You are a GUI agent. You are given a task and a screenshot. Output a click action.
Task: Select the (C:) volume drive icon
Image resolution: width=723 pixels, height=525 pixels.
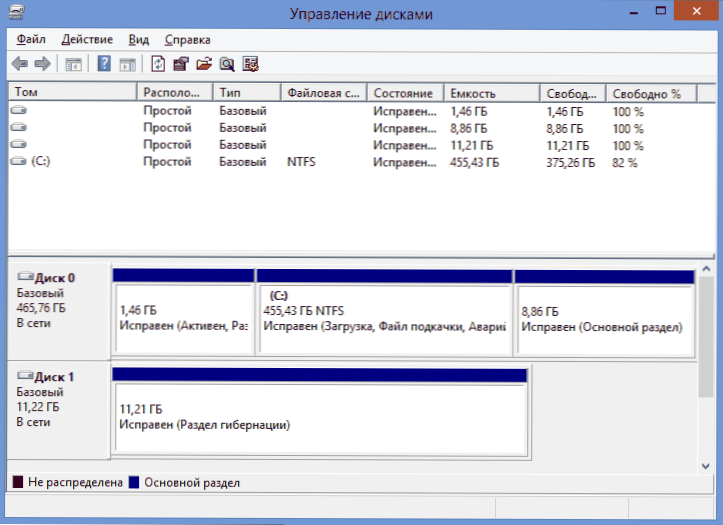point(19,161)
